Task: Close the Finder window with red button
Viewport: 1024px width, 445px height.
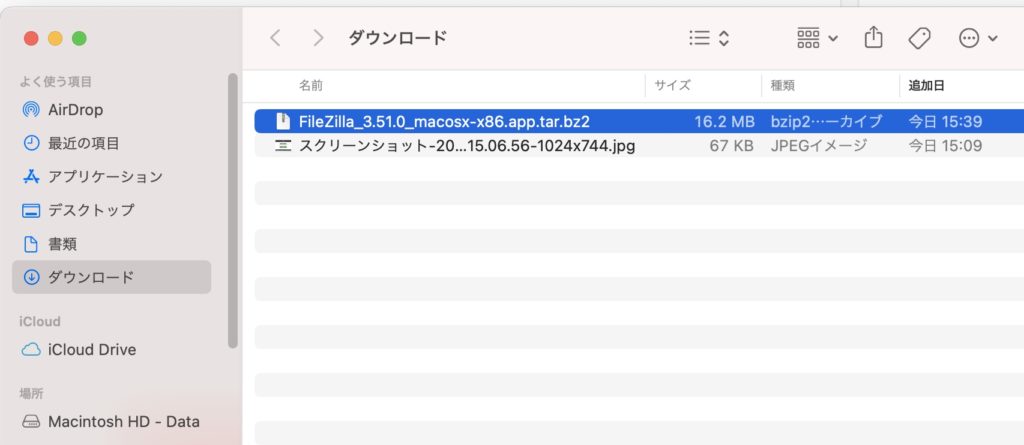Action: (31, 39)
